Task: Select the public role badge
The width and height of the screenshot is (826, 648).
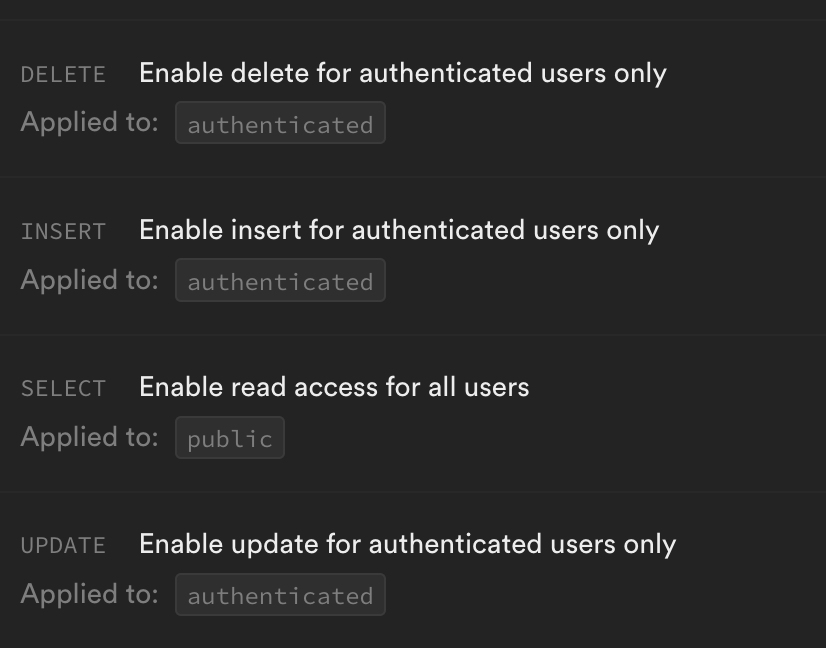Action: pos(230,438)
